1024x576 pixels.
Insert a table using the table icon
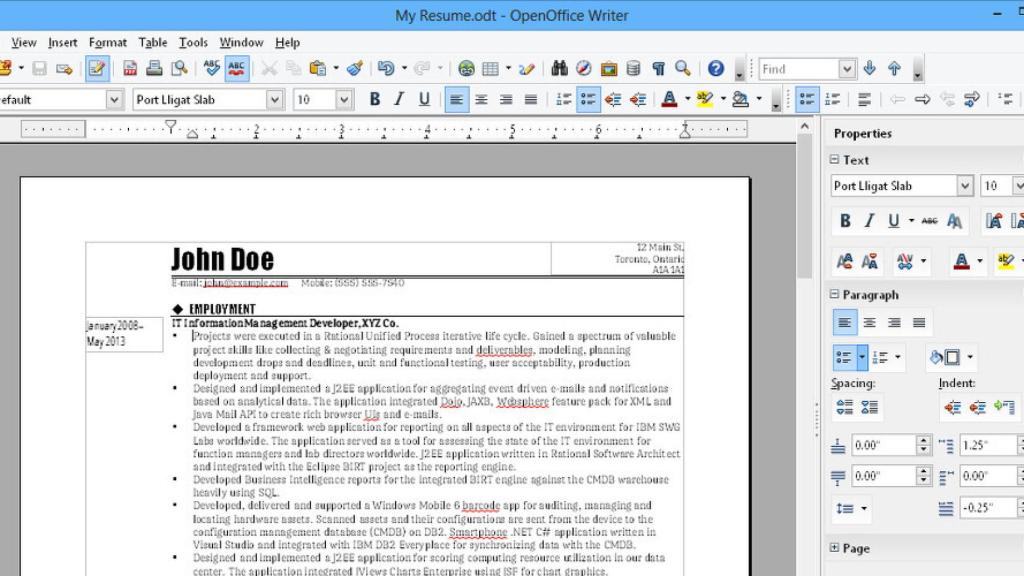(x=490, y=68)
